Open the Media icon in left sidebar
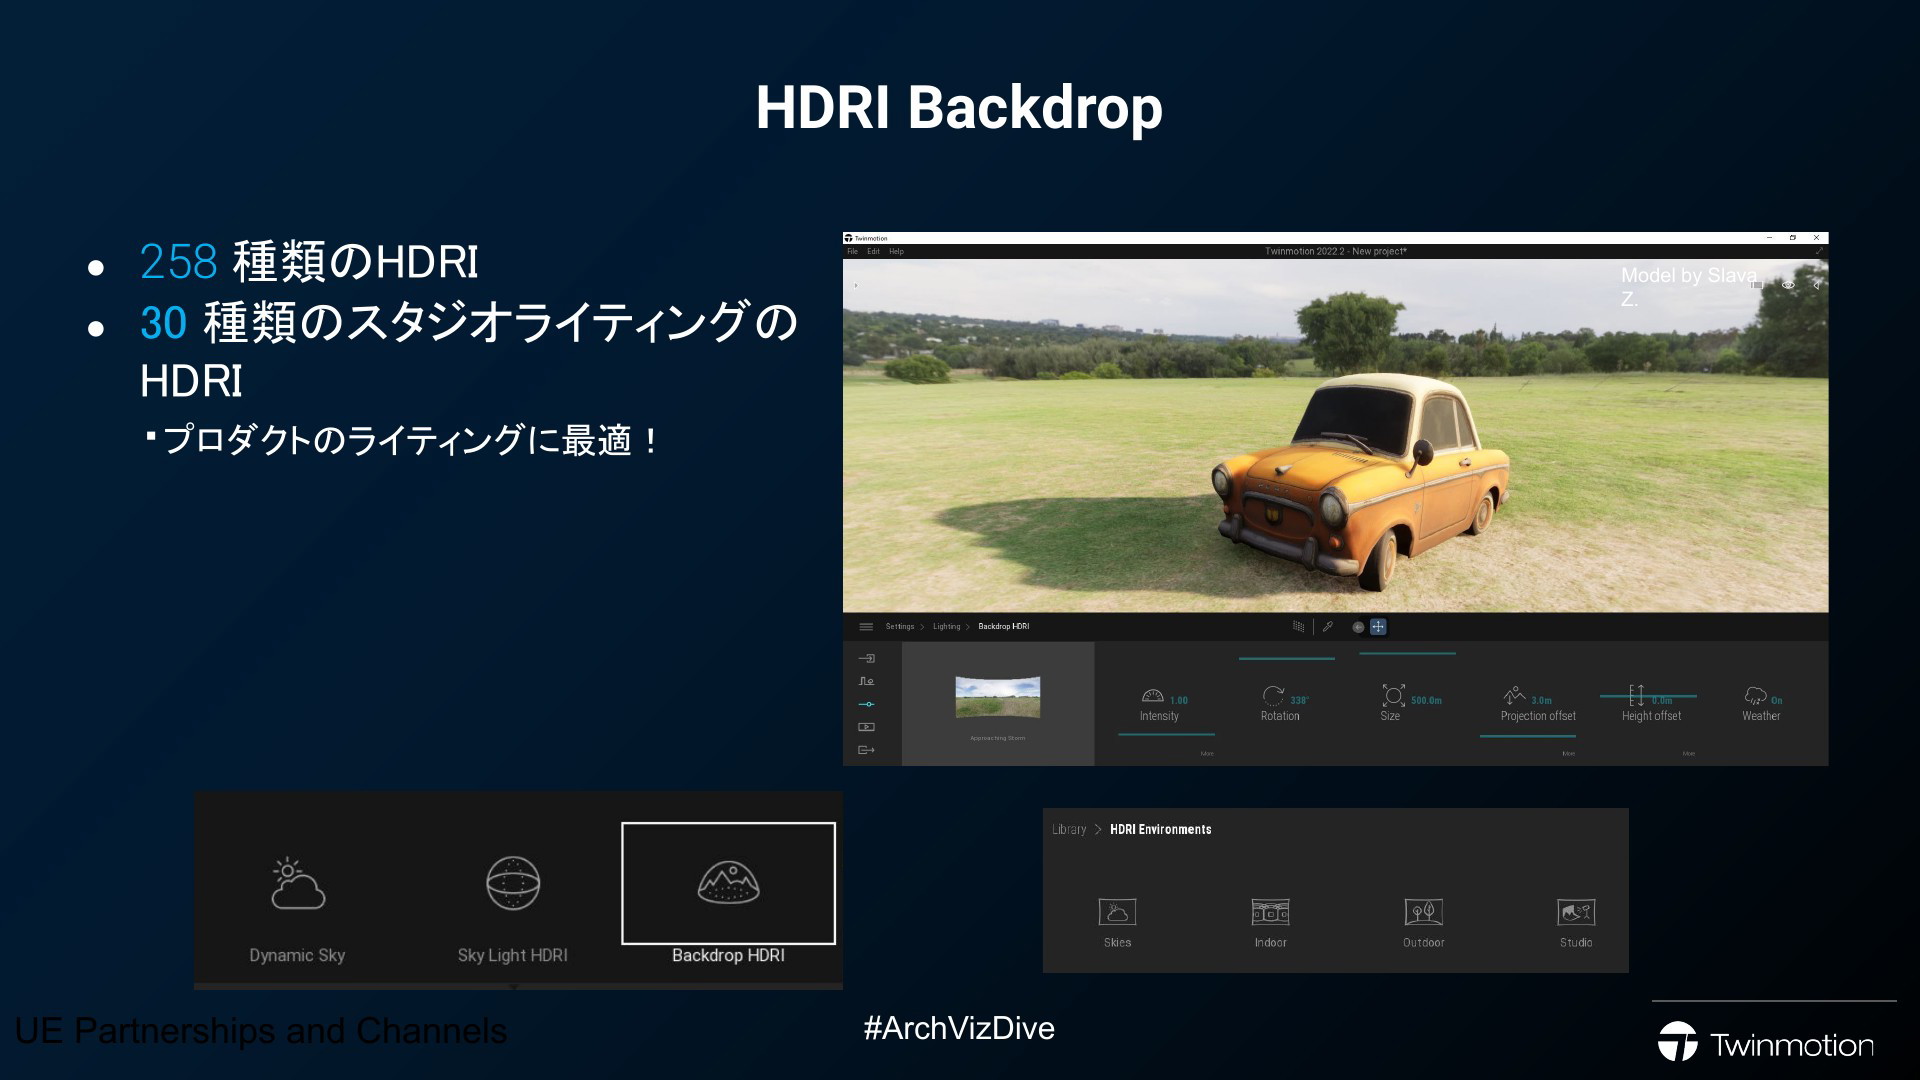 (x=867, y=727)
